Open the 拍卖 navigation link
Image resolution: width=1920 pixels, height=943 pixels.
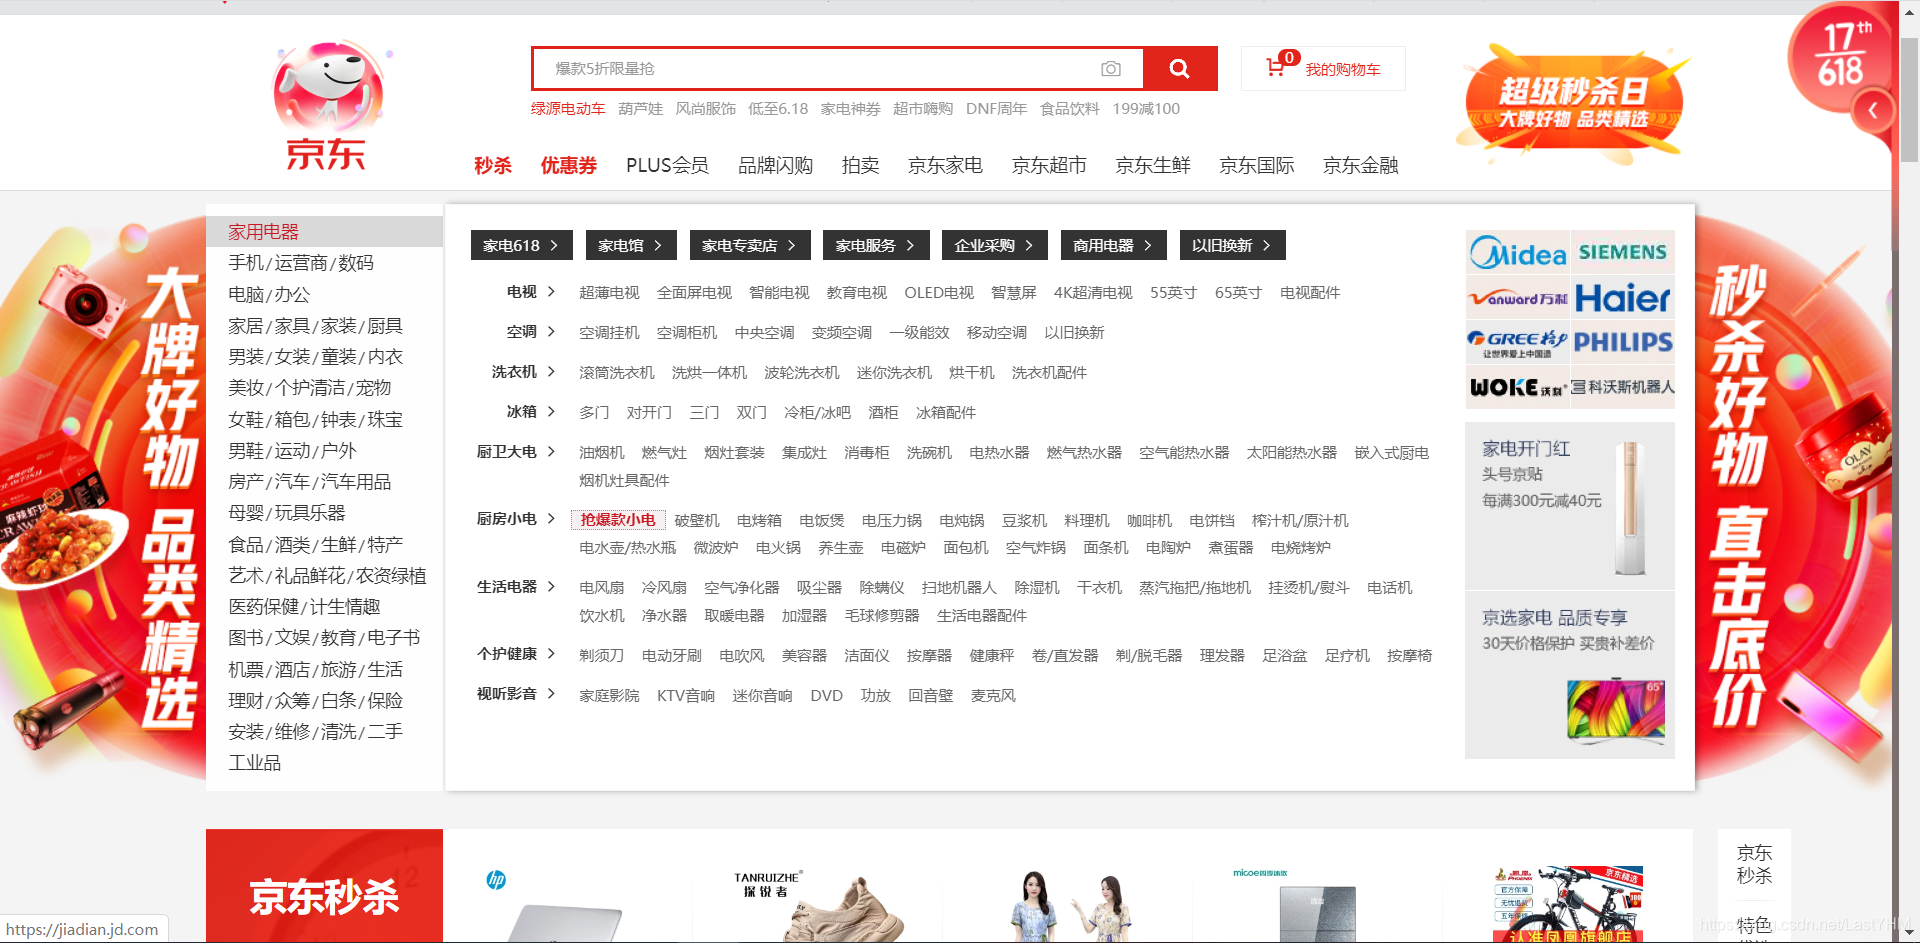pyautogui.click(x=860, y=165)
